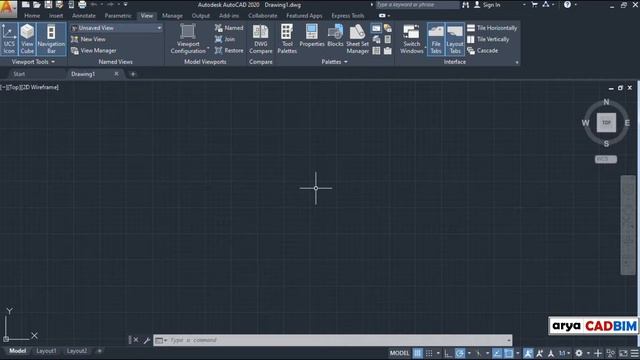Open the annotation scale 1:1 dropdown

[564, 353]
